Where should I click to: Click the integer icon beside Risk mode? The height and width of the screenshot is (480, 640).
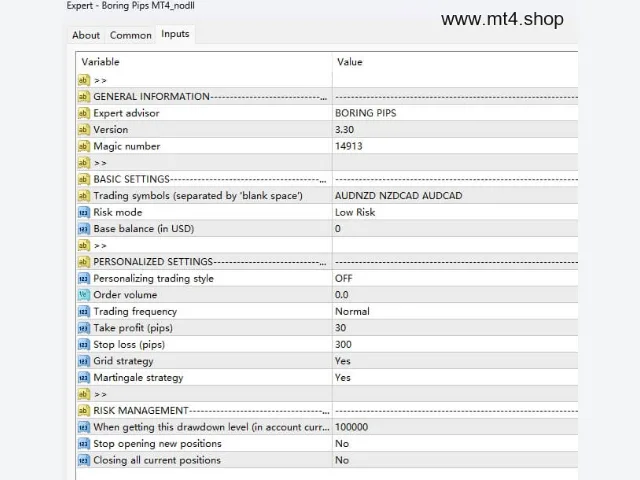click(83, 212)
